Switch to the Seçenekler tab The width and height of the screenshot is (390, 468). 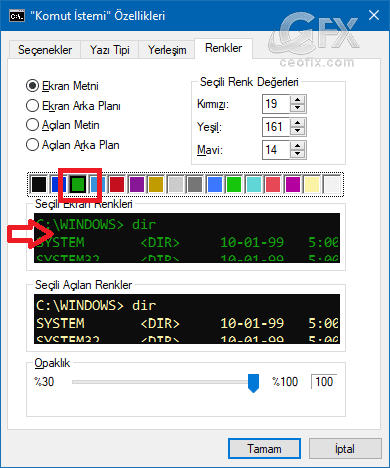[45, 50]
